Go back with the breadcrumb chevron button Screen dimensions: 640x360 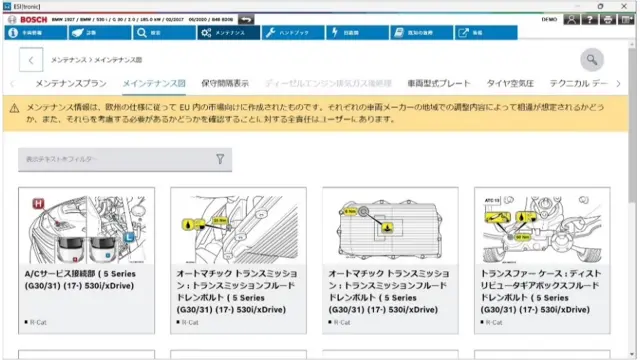31,60
